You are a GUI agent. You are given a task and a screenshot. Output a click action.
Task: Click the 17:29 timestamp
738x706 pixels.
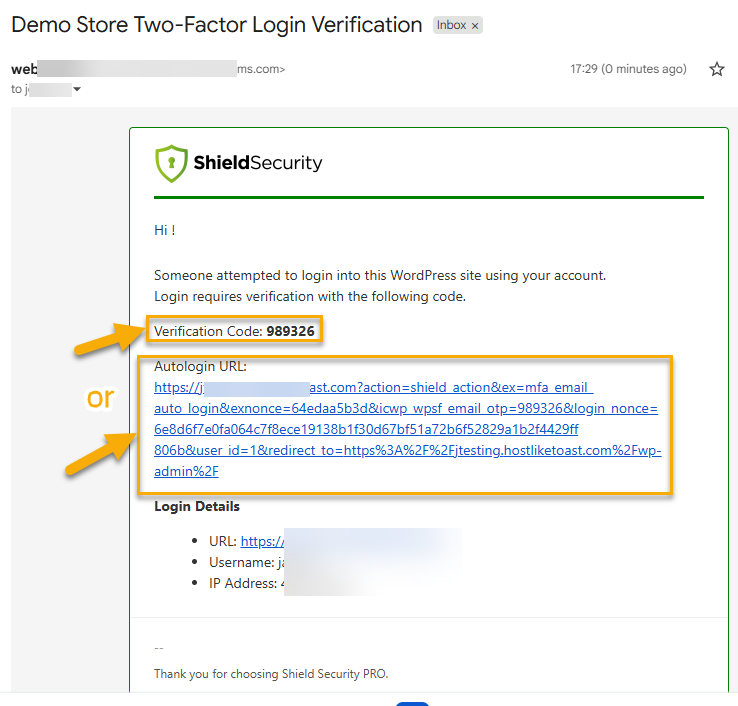[x=628, y=69]
